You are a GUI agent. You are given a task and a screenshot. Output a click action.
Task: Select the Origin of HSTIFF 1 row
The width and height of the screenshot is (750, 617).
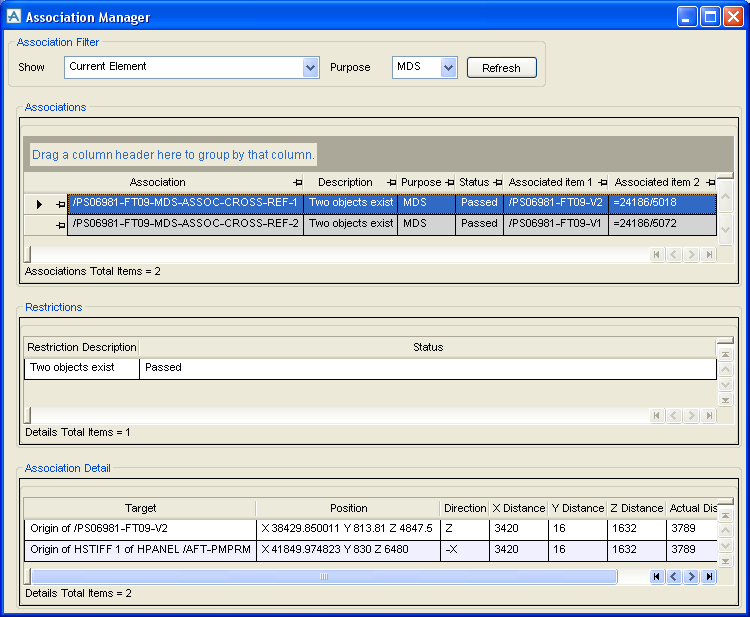point(140,549)
